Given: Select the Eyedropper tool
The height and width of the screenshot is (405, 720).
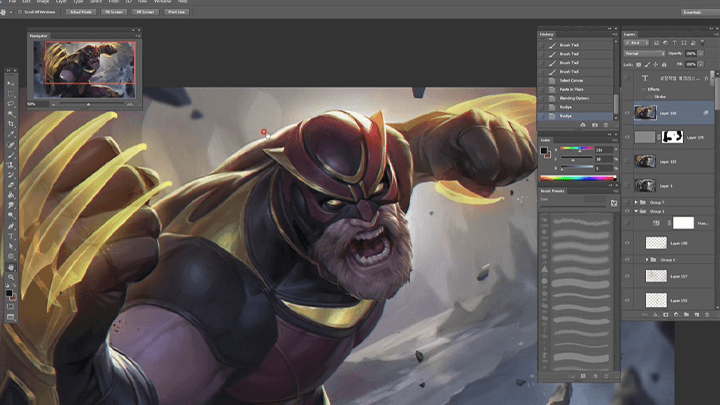Looking at the screenshot, I should (11, 134).
